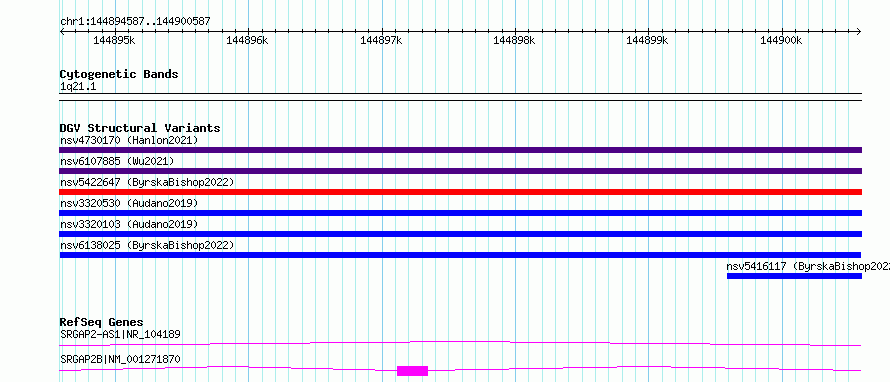Select the DGV Structural Variants track heading
The height and width of the screenshot is (382, 890).
pos(140,128)
